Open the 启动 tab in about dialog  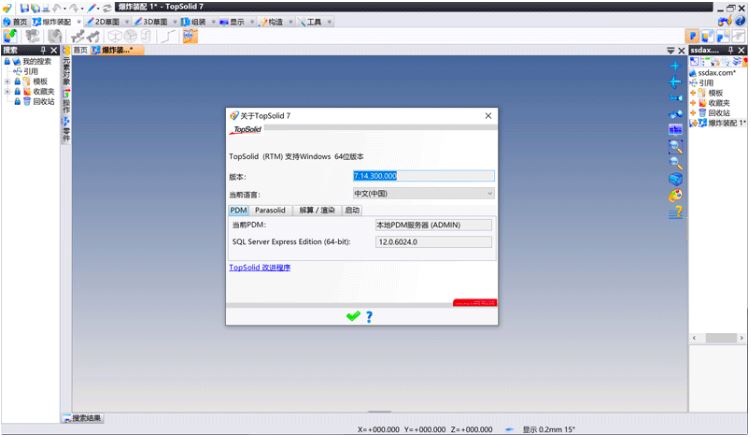pos(352,210)
